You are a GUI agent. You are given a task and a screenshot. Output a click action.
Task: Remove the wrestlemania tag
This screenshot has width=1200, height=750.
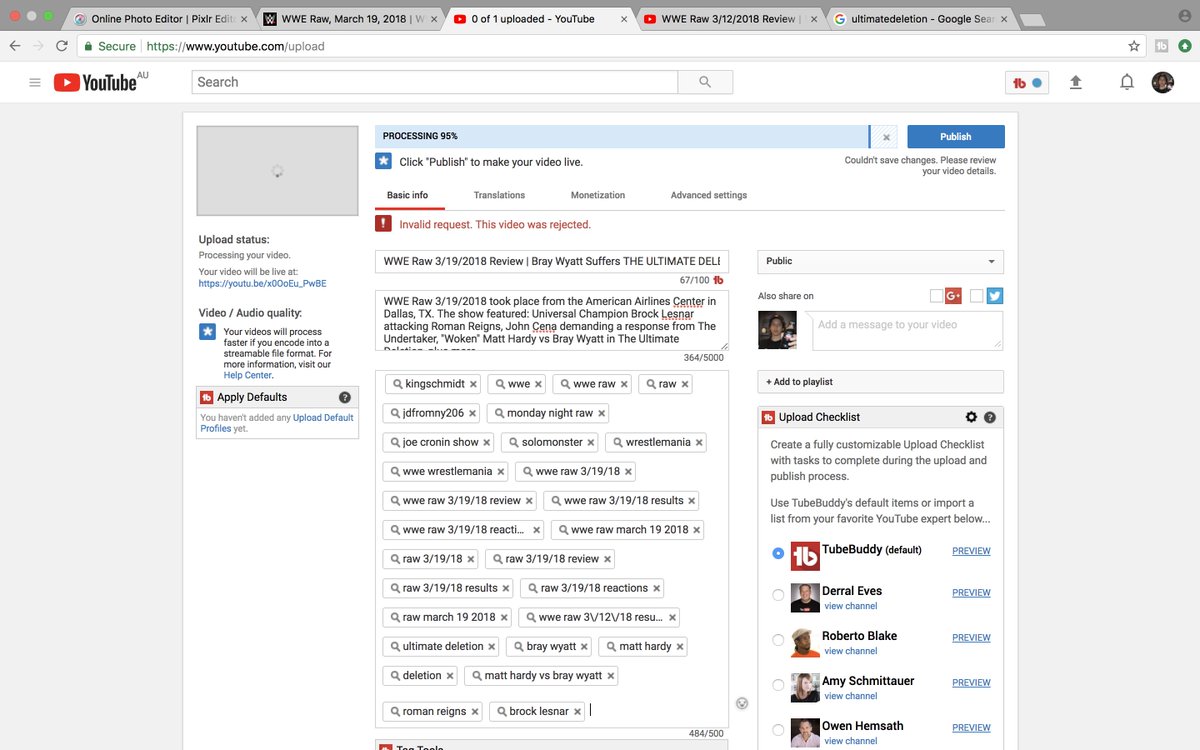click(699, 442)
